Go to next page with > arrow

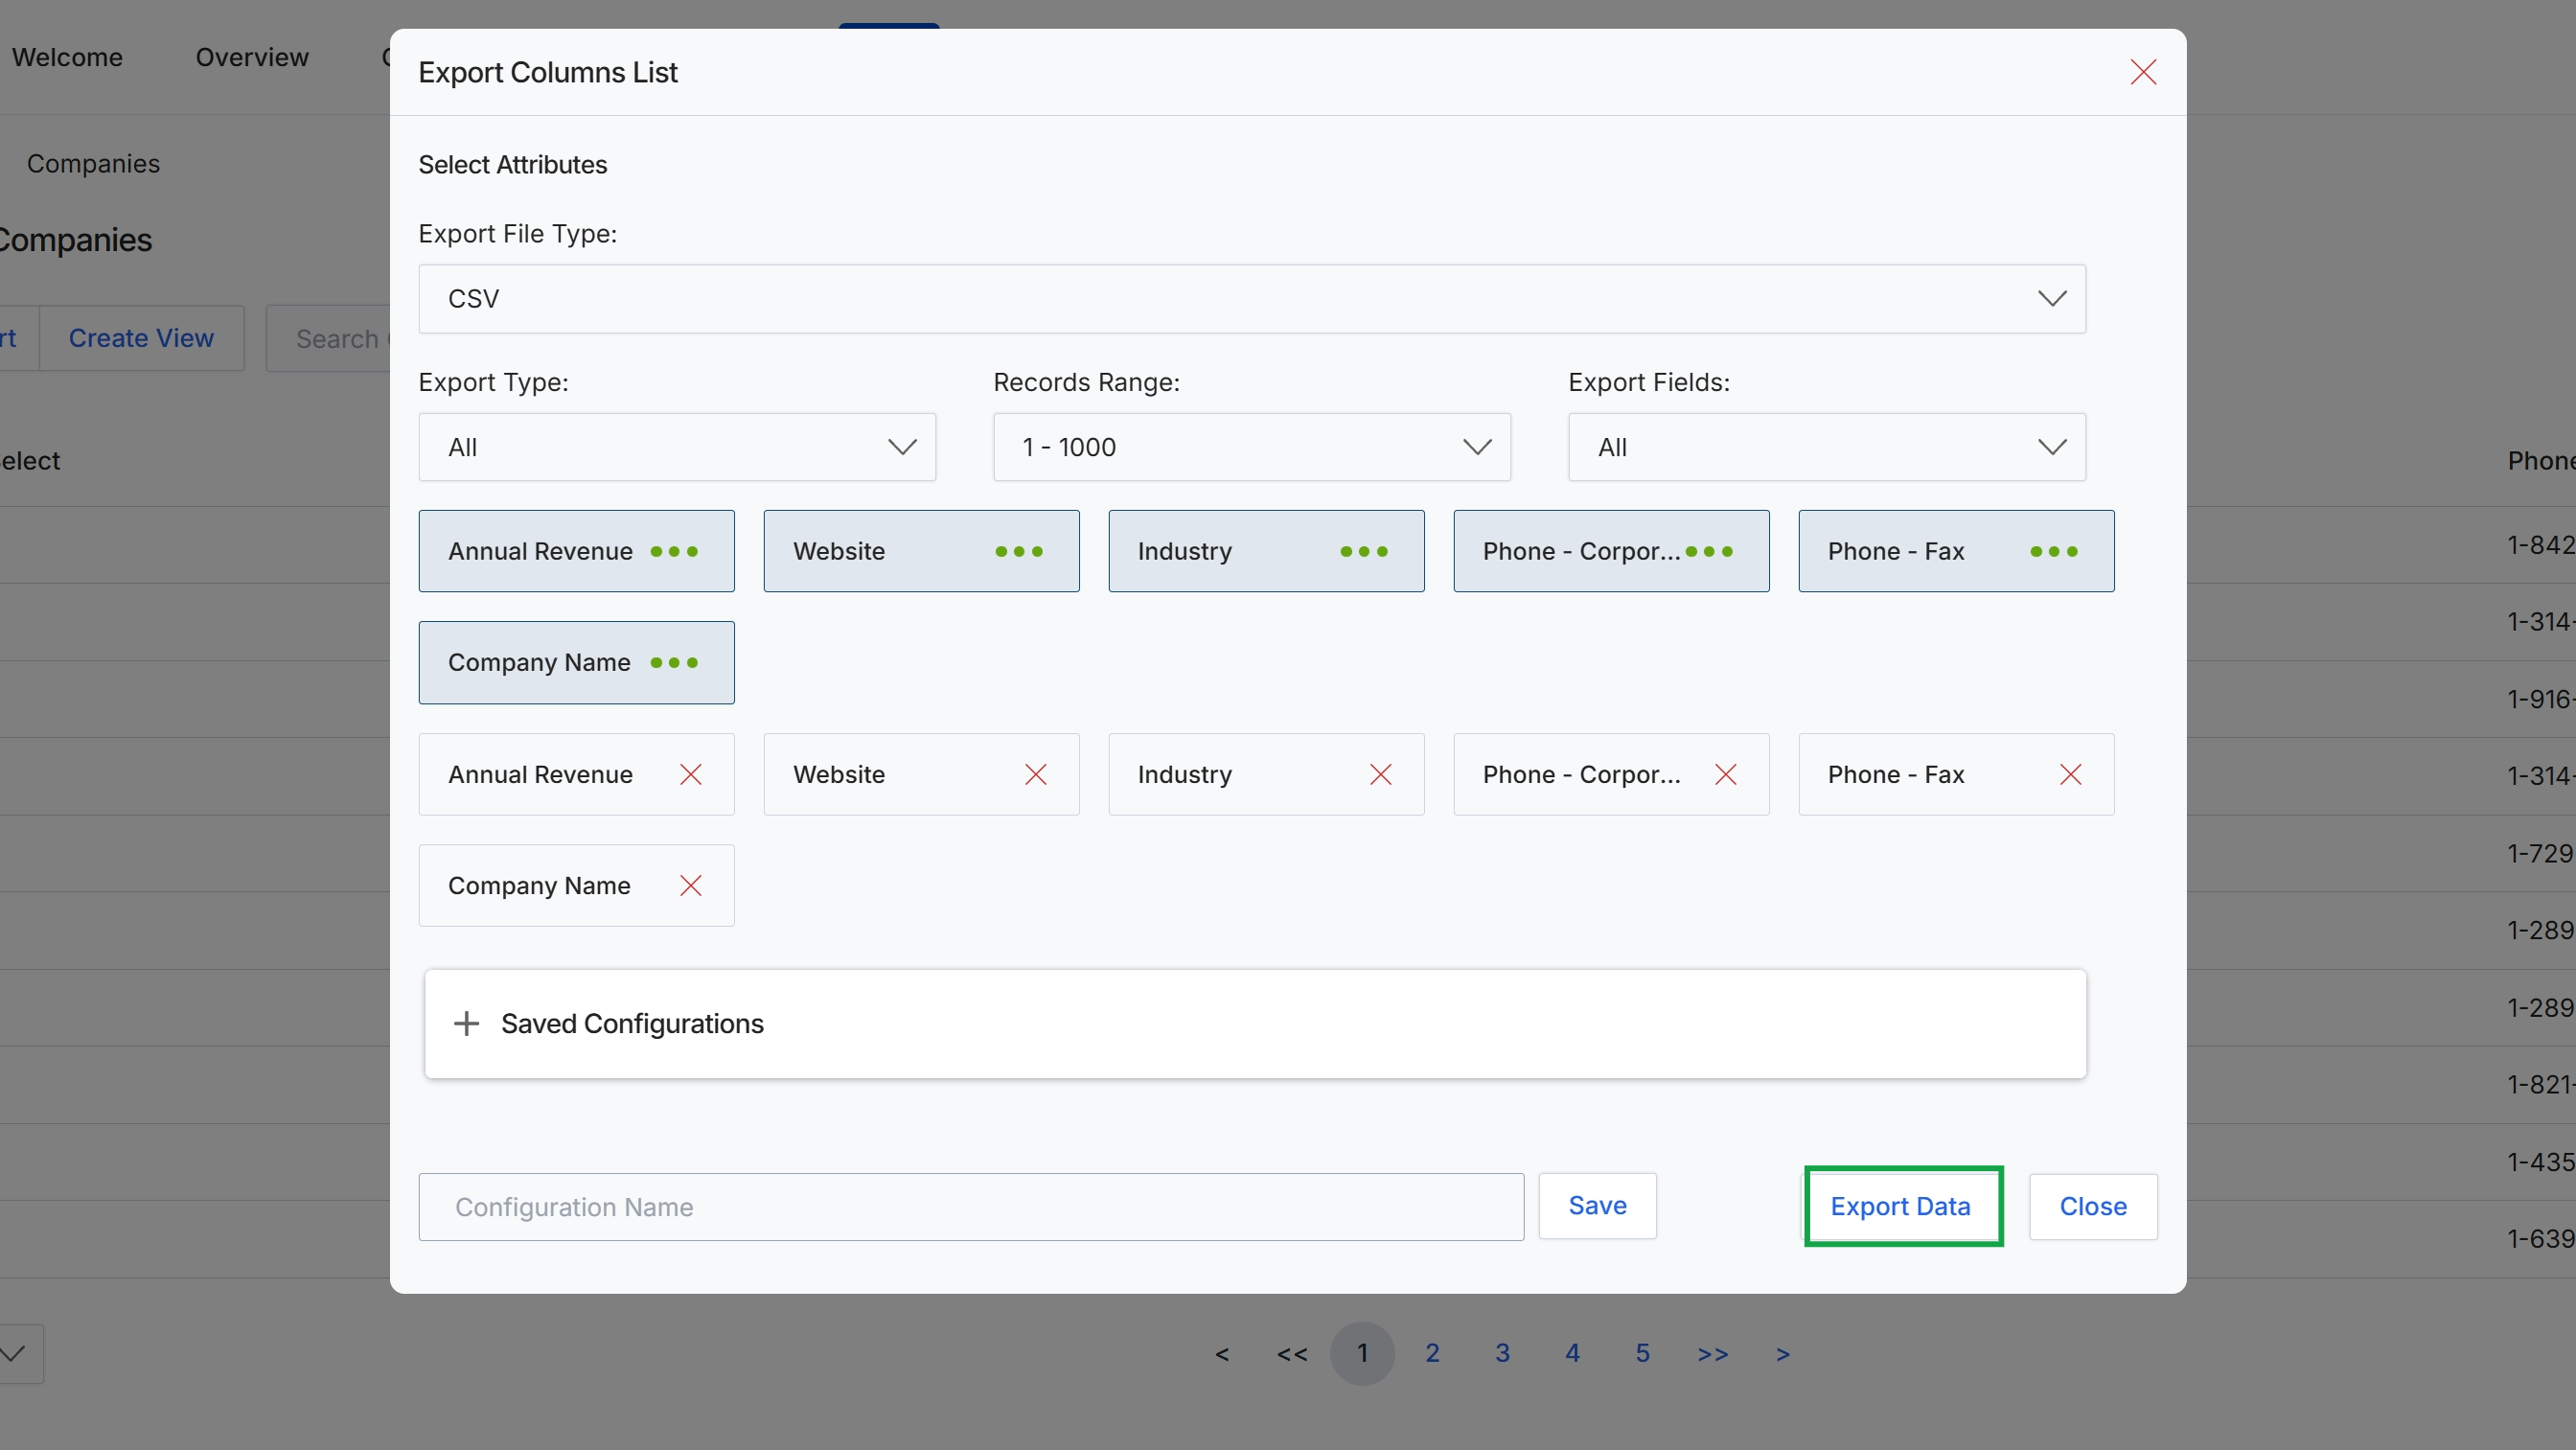(x=1782, y=1354)
